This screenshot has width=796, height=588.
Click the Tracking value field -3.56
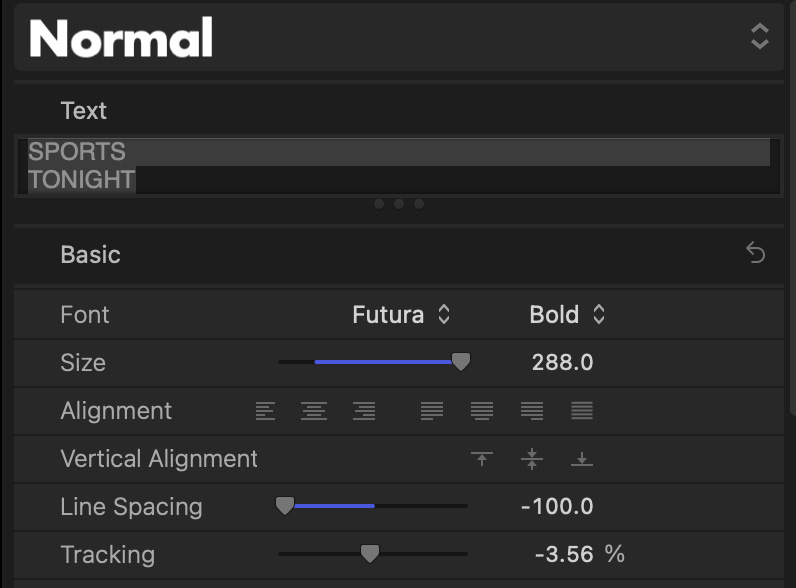(x=565, y=554)
